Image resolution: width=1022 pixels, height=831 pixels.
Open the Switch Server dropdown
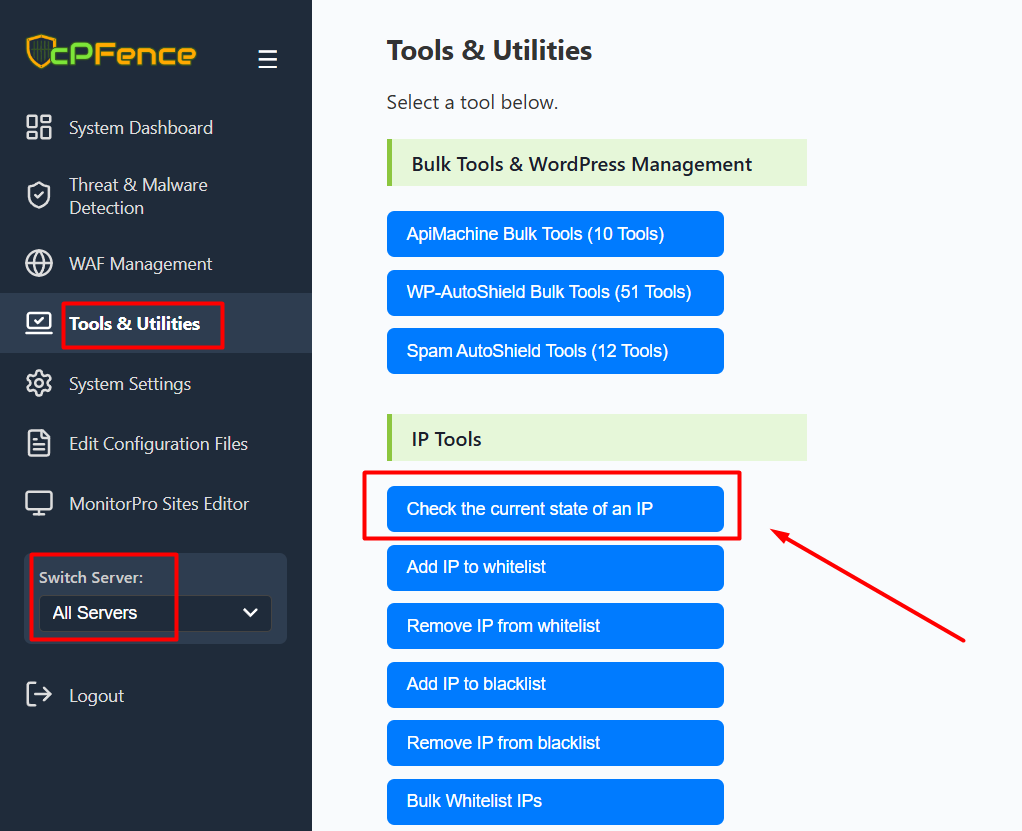(x=155, y=613)
